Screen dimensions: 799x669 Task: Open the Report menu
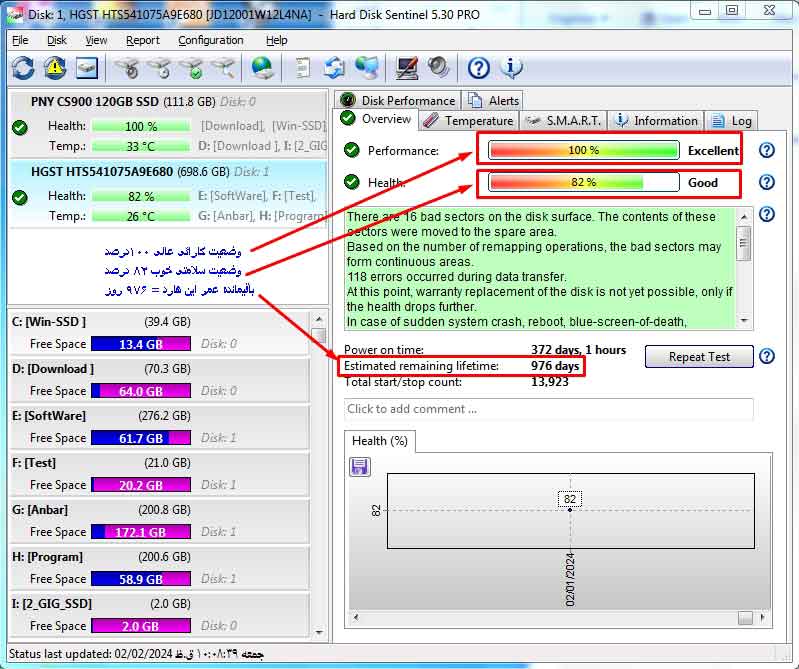point(143,40)
